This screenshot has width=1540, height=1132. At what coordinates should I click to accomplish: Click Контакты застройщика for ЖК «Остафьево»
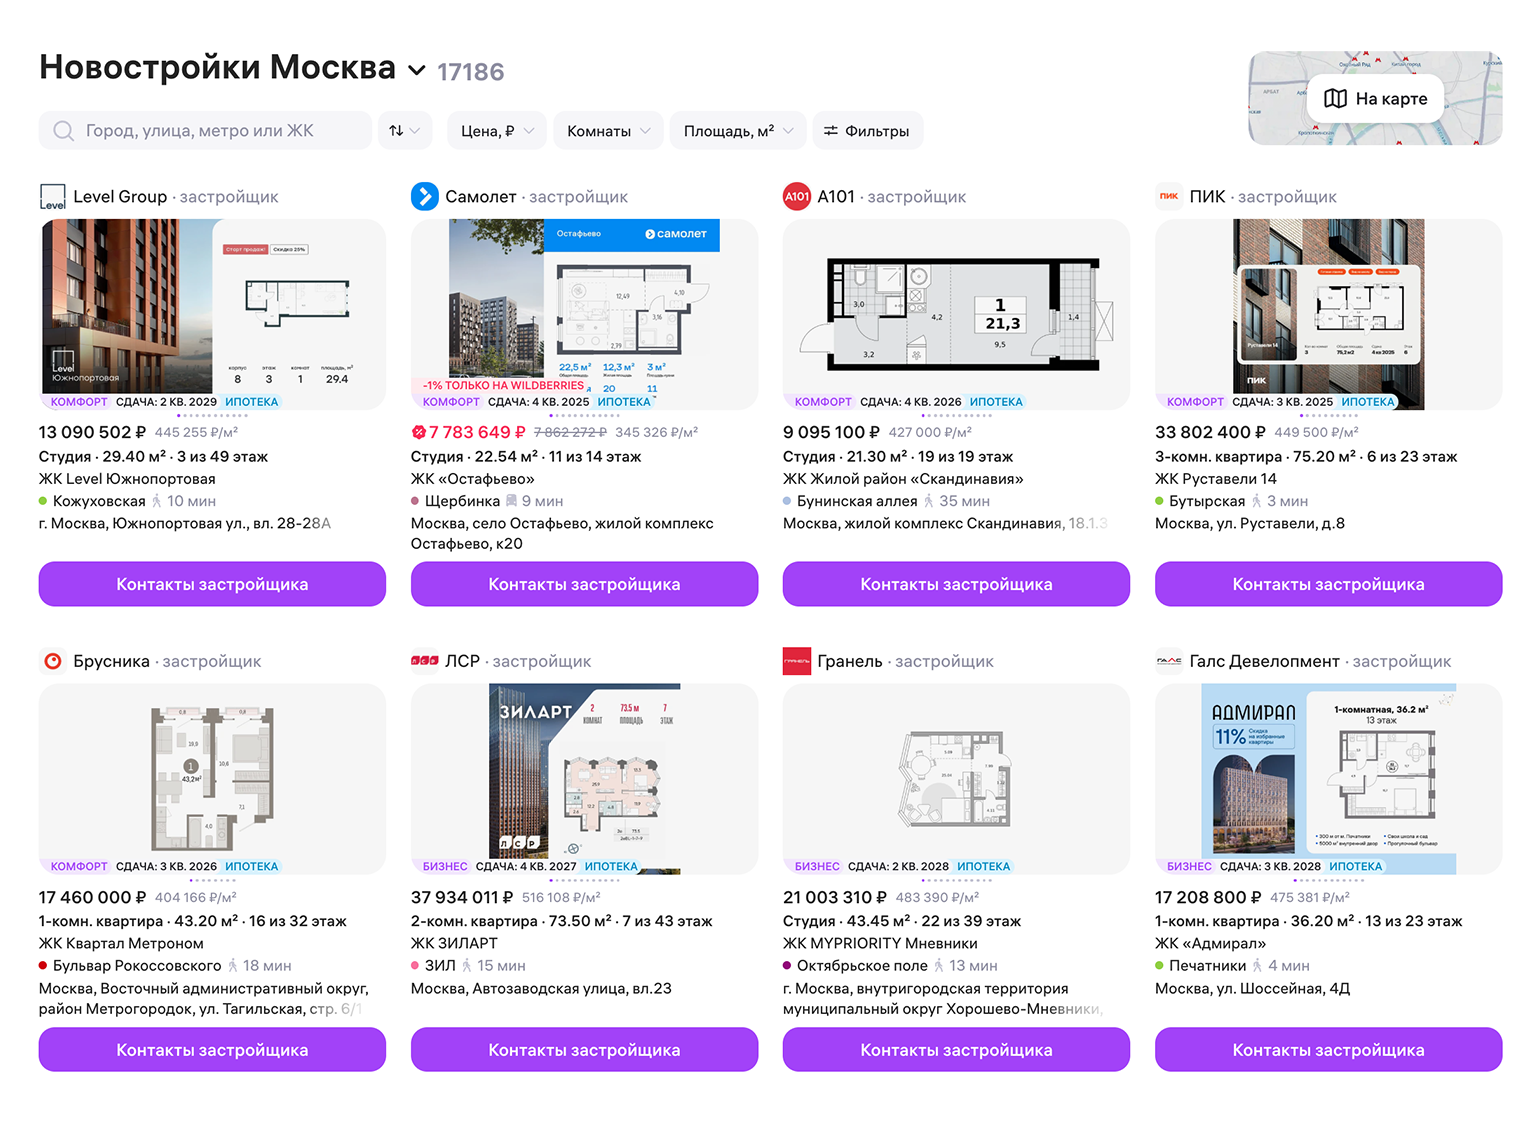tap(584, 584)
